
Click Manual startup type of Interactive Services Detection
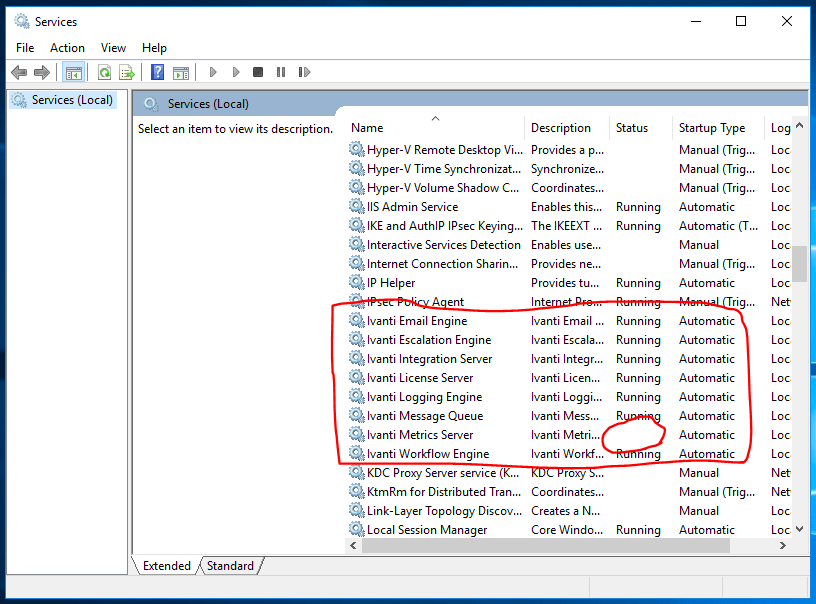(x=699, y=245)
